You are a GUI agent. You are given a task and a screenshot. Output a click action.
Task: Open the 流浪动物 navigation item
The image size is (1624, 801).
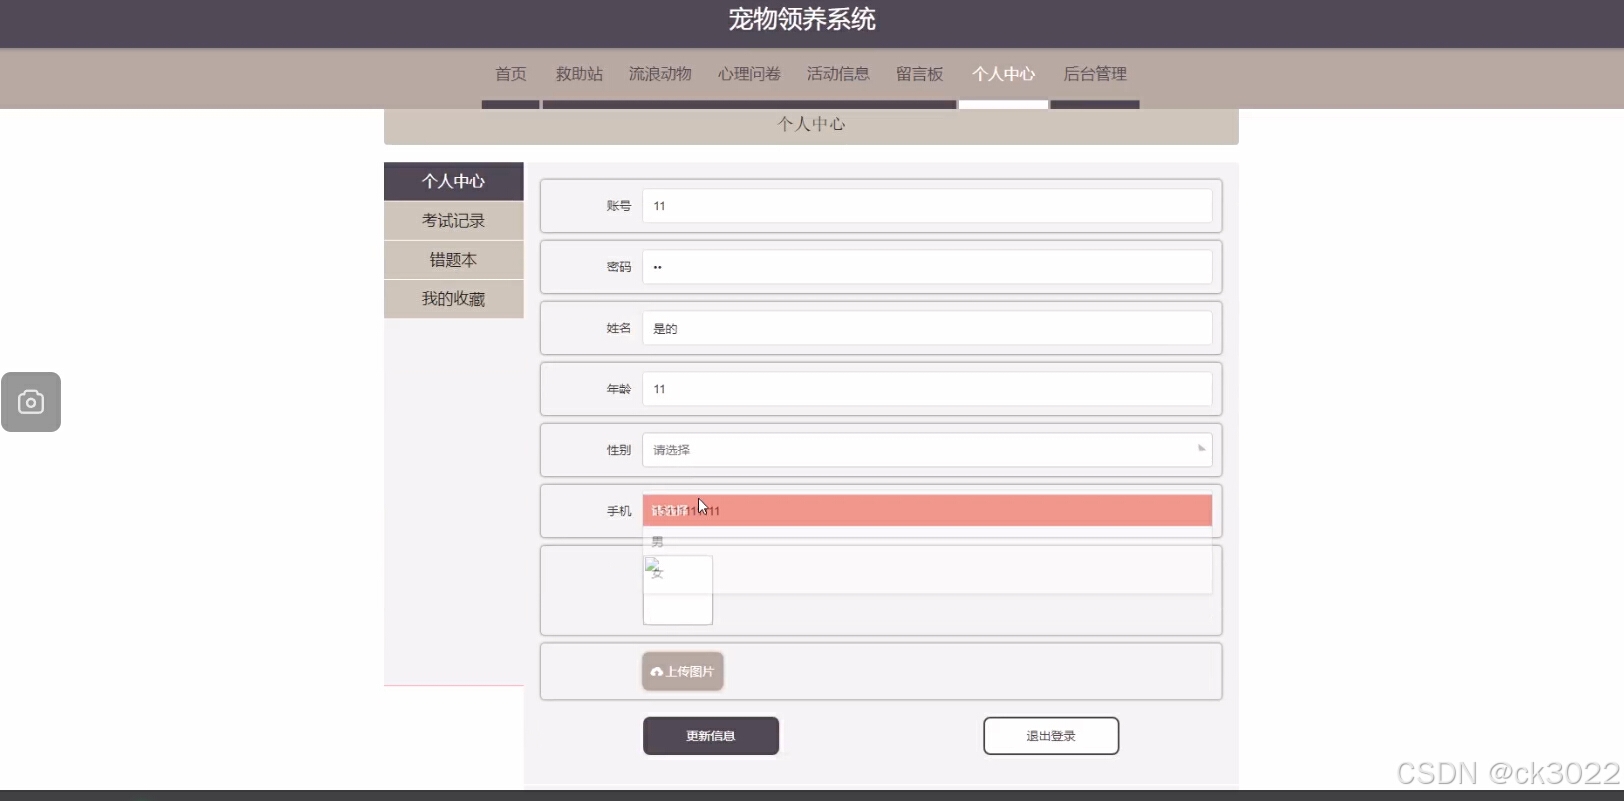[x=660, y=74]
